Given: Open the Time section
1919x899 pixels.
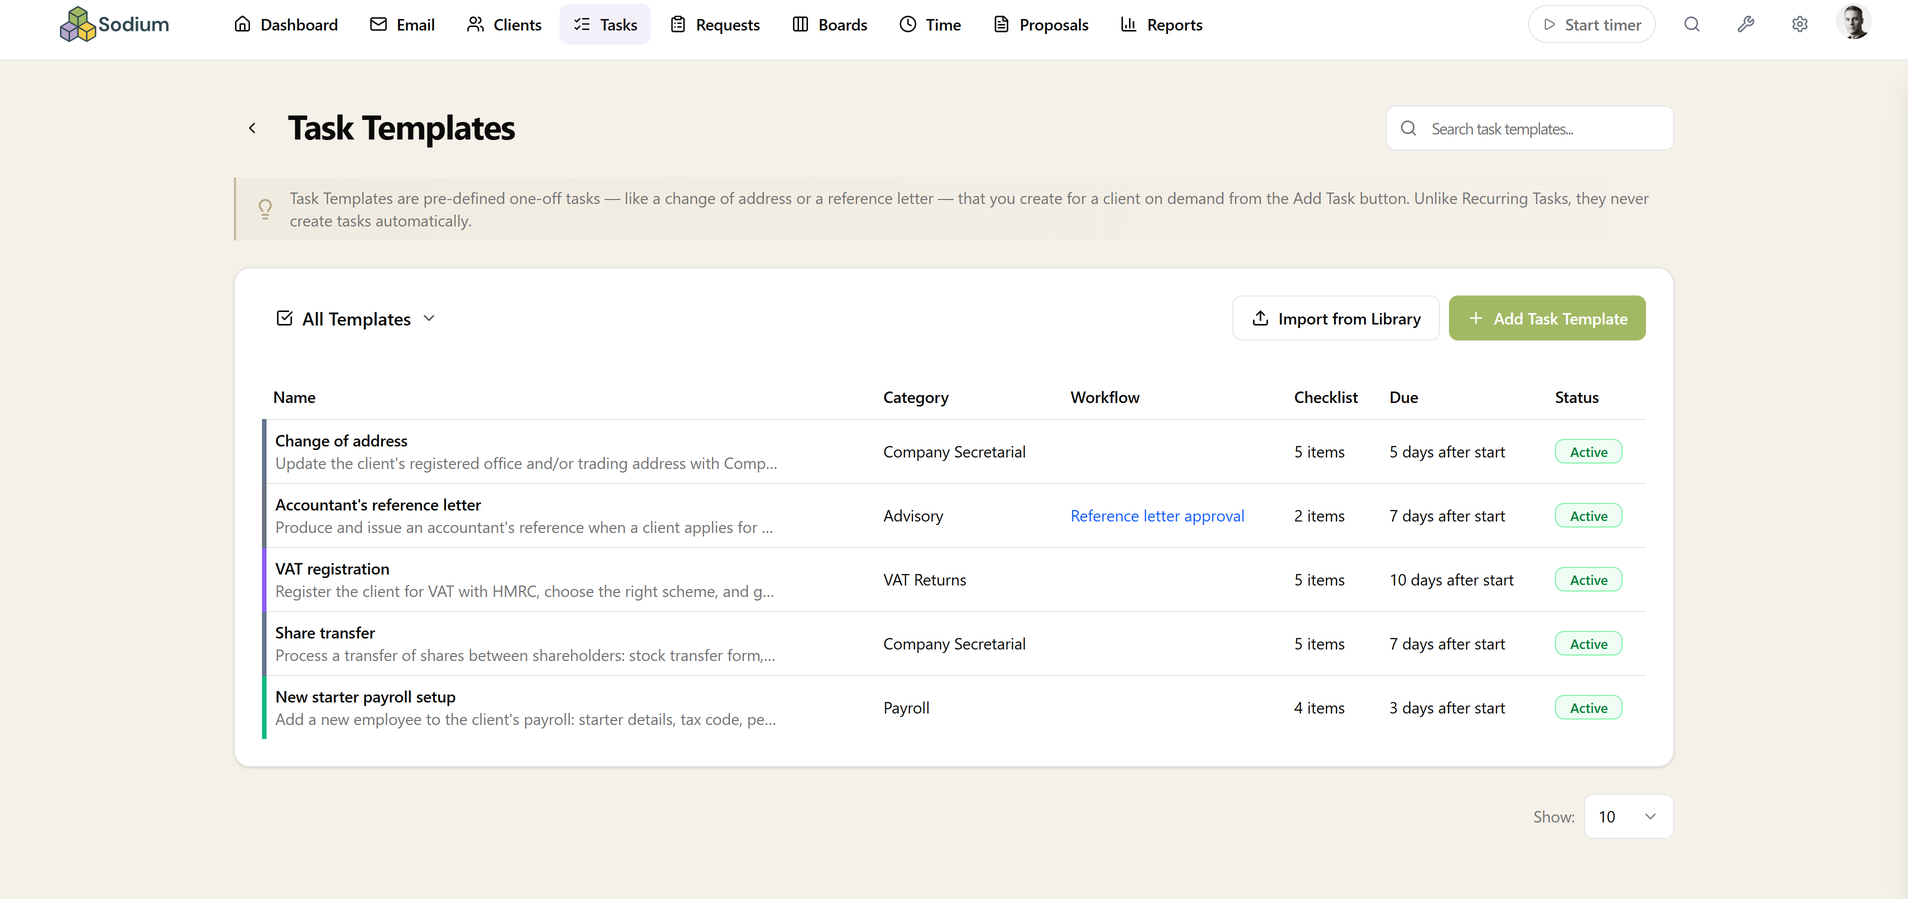Looking at the screenshot, I should click(930, 24).
